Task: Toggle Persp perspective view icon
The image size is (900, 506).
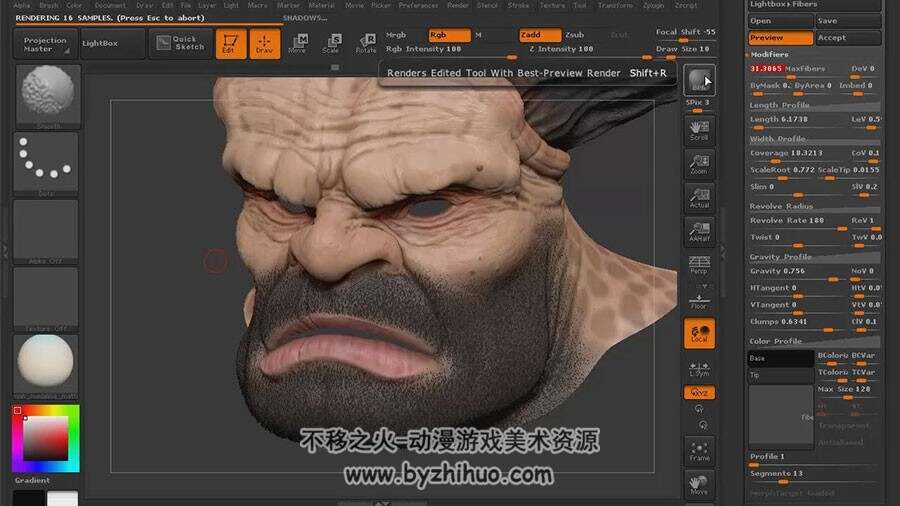Action: click(x=699, y=264)
